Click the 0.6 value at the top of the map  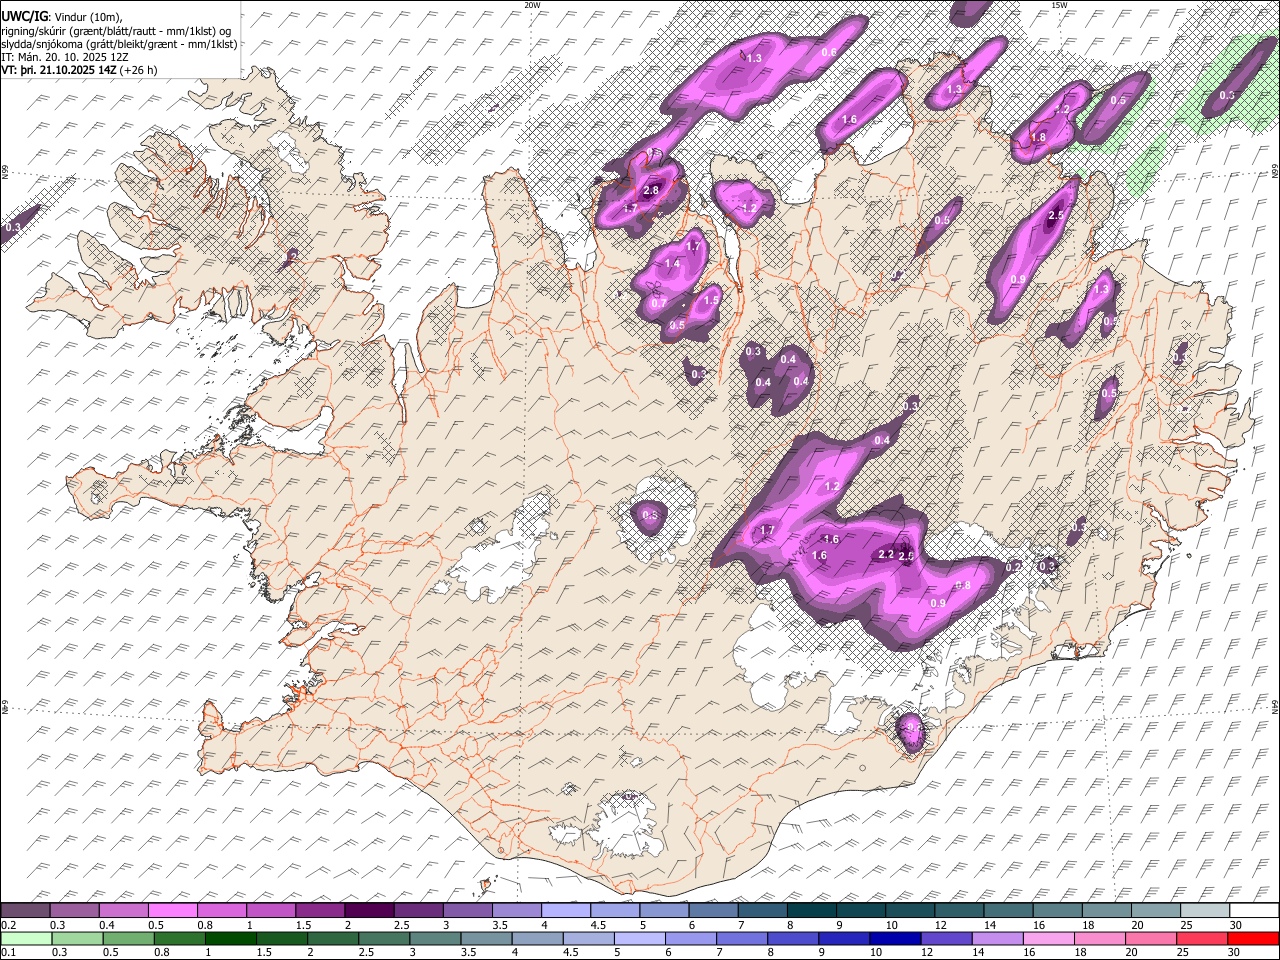(828, 52)
